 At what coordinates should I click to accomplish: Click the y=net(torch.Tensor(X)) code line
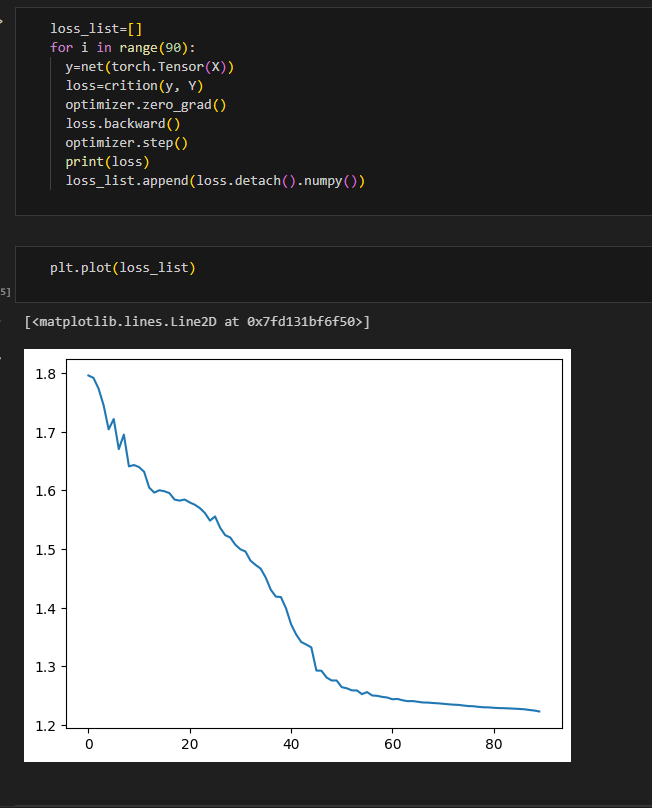[x=149, y=67]
